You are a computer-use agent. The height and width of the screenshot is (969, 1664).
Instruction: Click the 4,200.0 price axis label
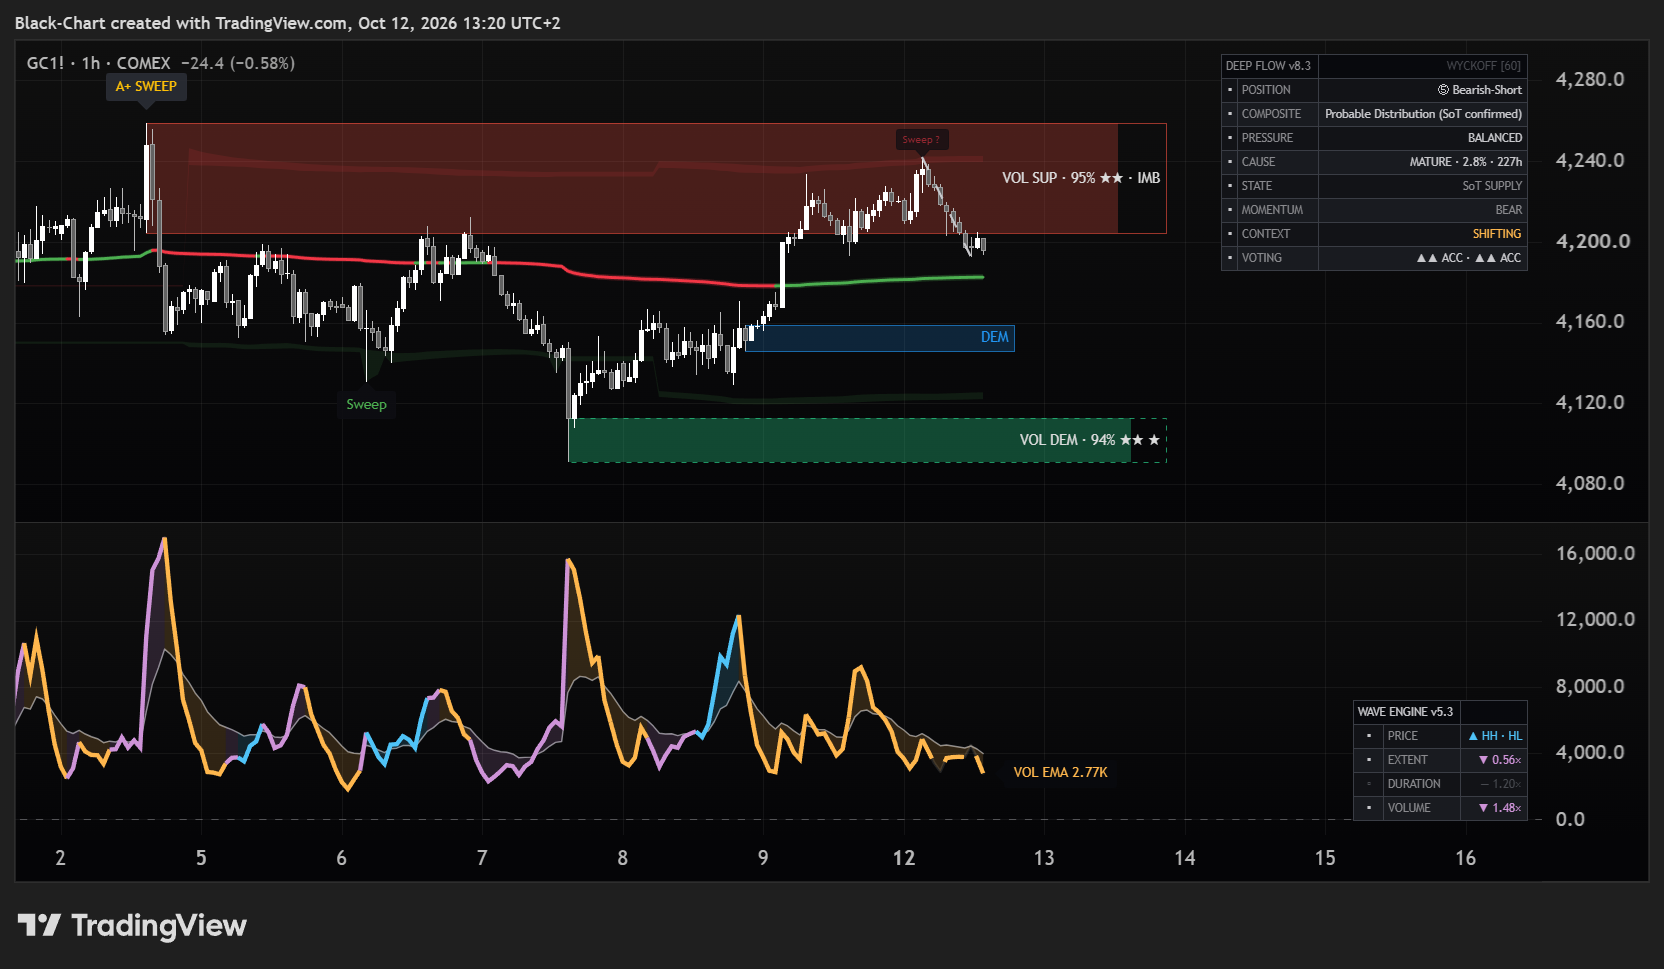coord(1593,241)
